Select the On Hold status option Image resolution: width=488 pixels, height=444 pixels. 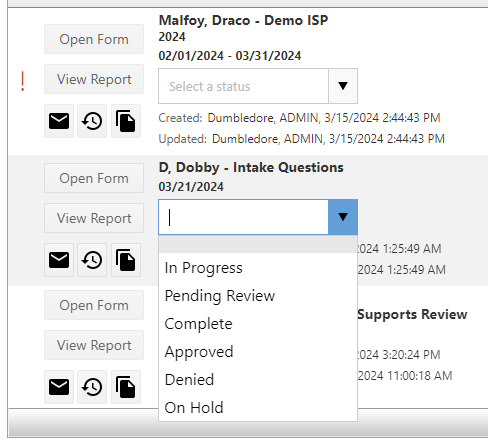click(x=258, y=408)
